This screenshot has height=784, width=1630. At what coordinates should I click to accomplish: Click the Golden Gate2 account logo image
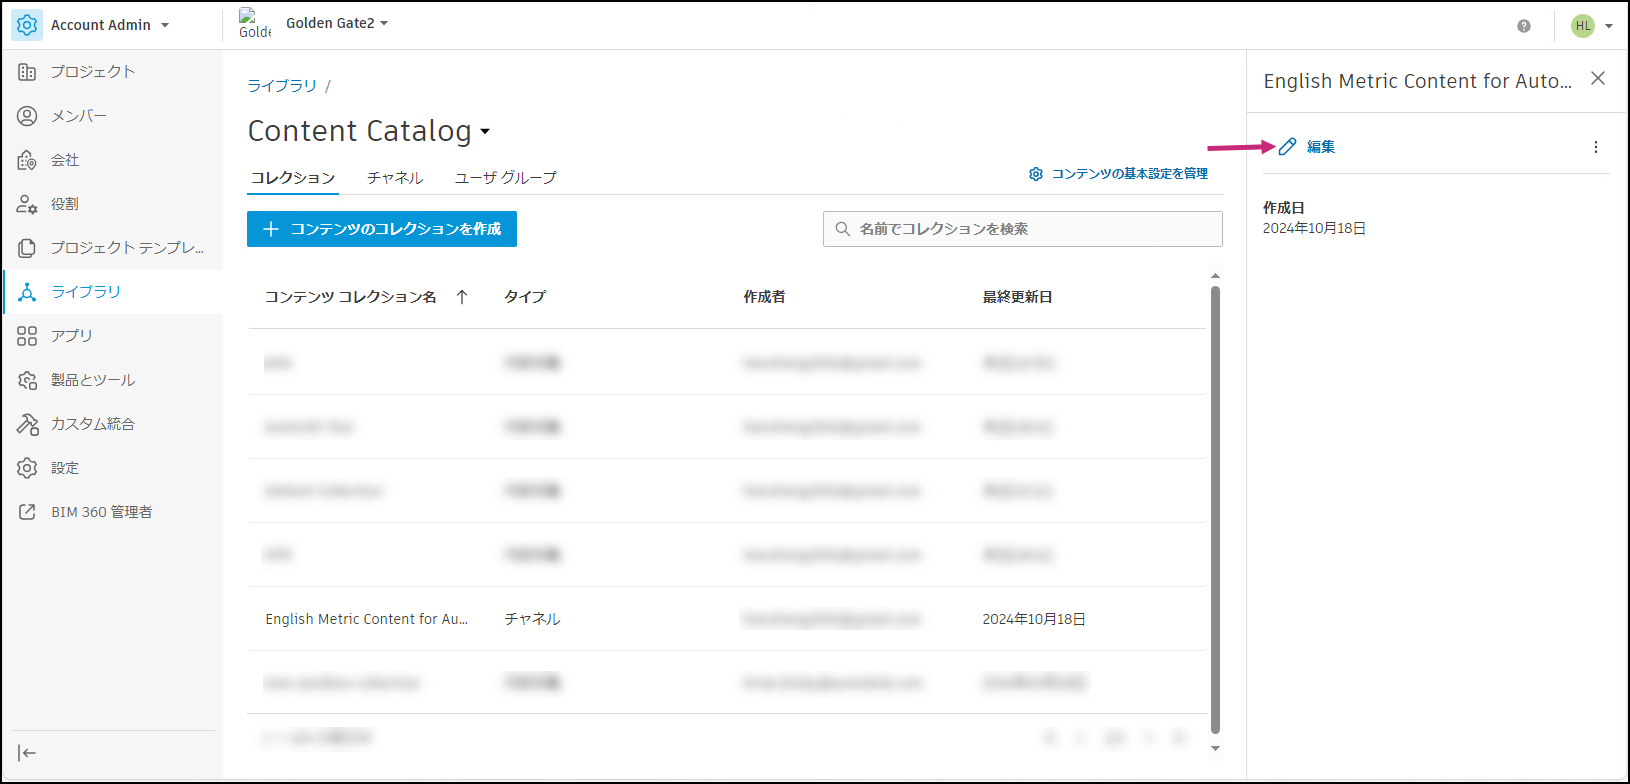click(x=255, y=24)
